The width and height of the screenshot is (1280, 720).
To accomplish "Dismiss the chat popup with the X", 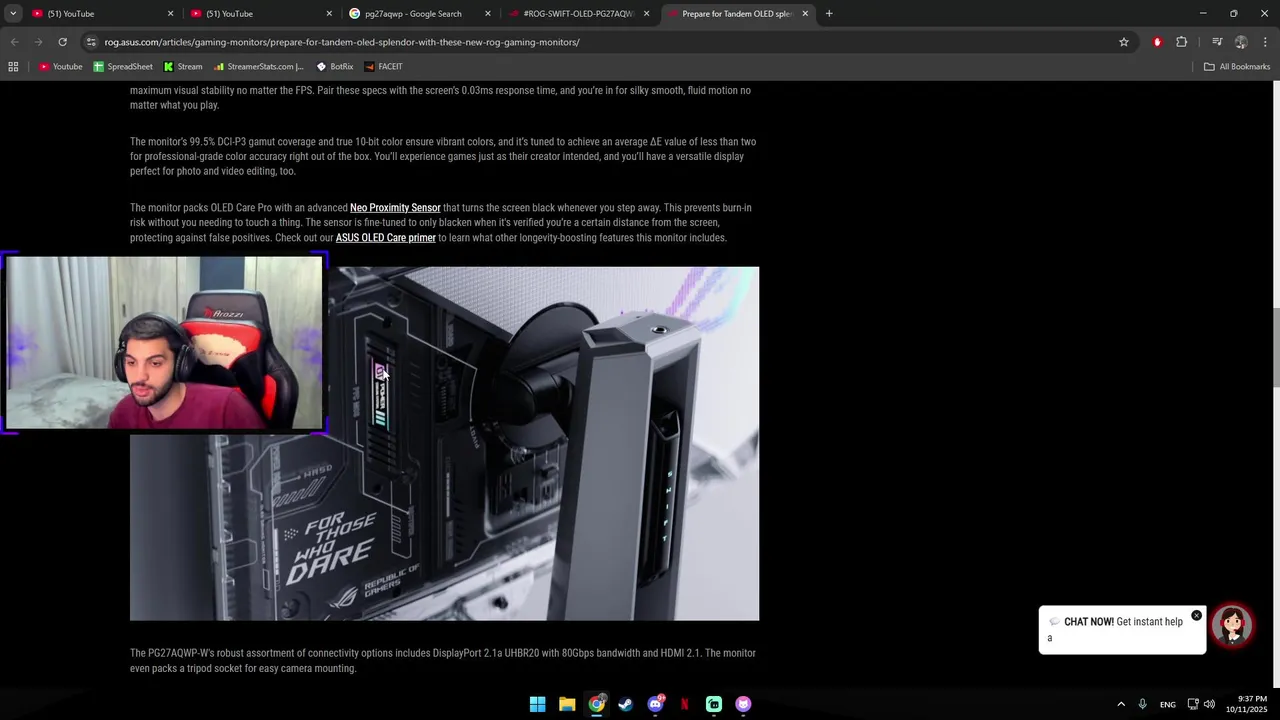I will (1196, 615).
